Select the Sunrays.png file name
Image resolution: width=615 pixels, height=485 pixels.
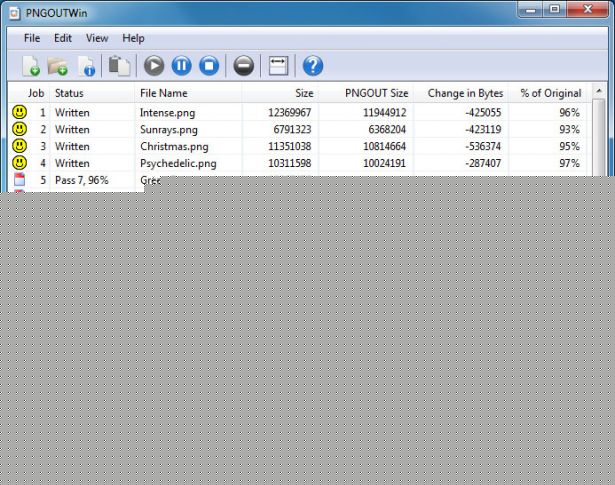[169, 130]
